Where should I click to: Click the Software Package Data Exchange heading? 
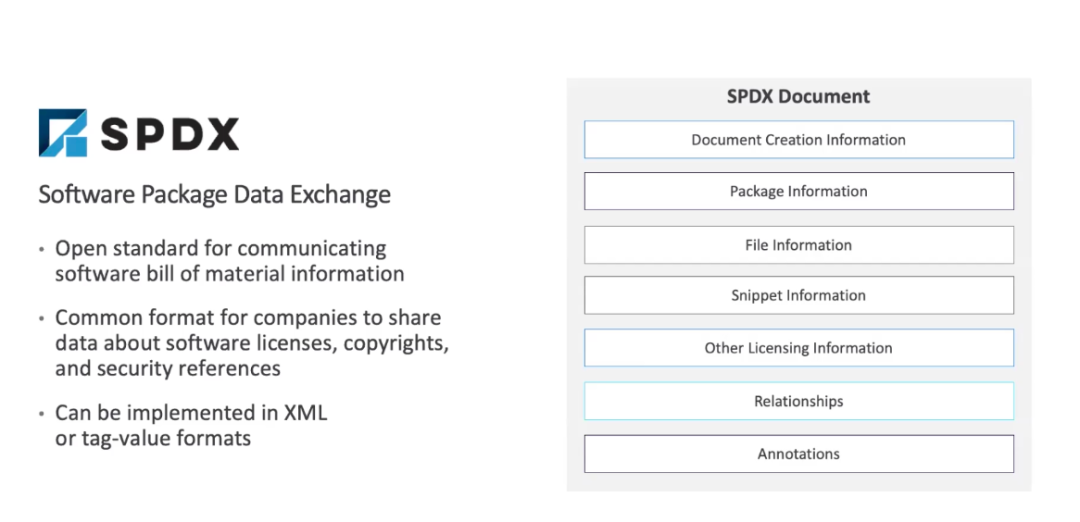[x=215, y=194]
